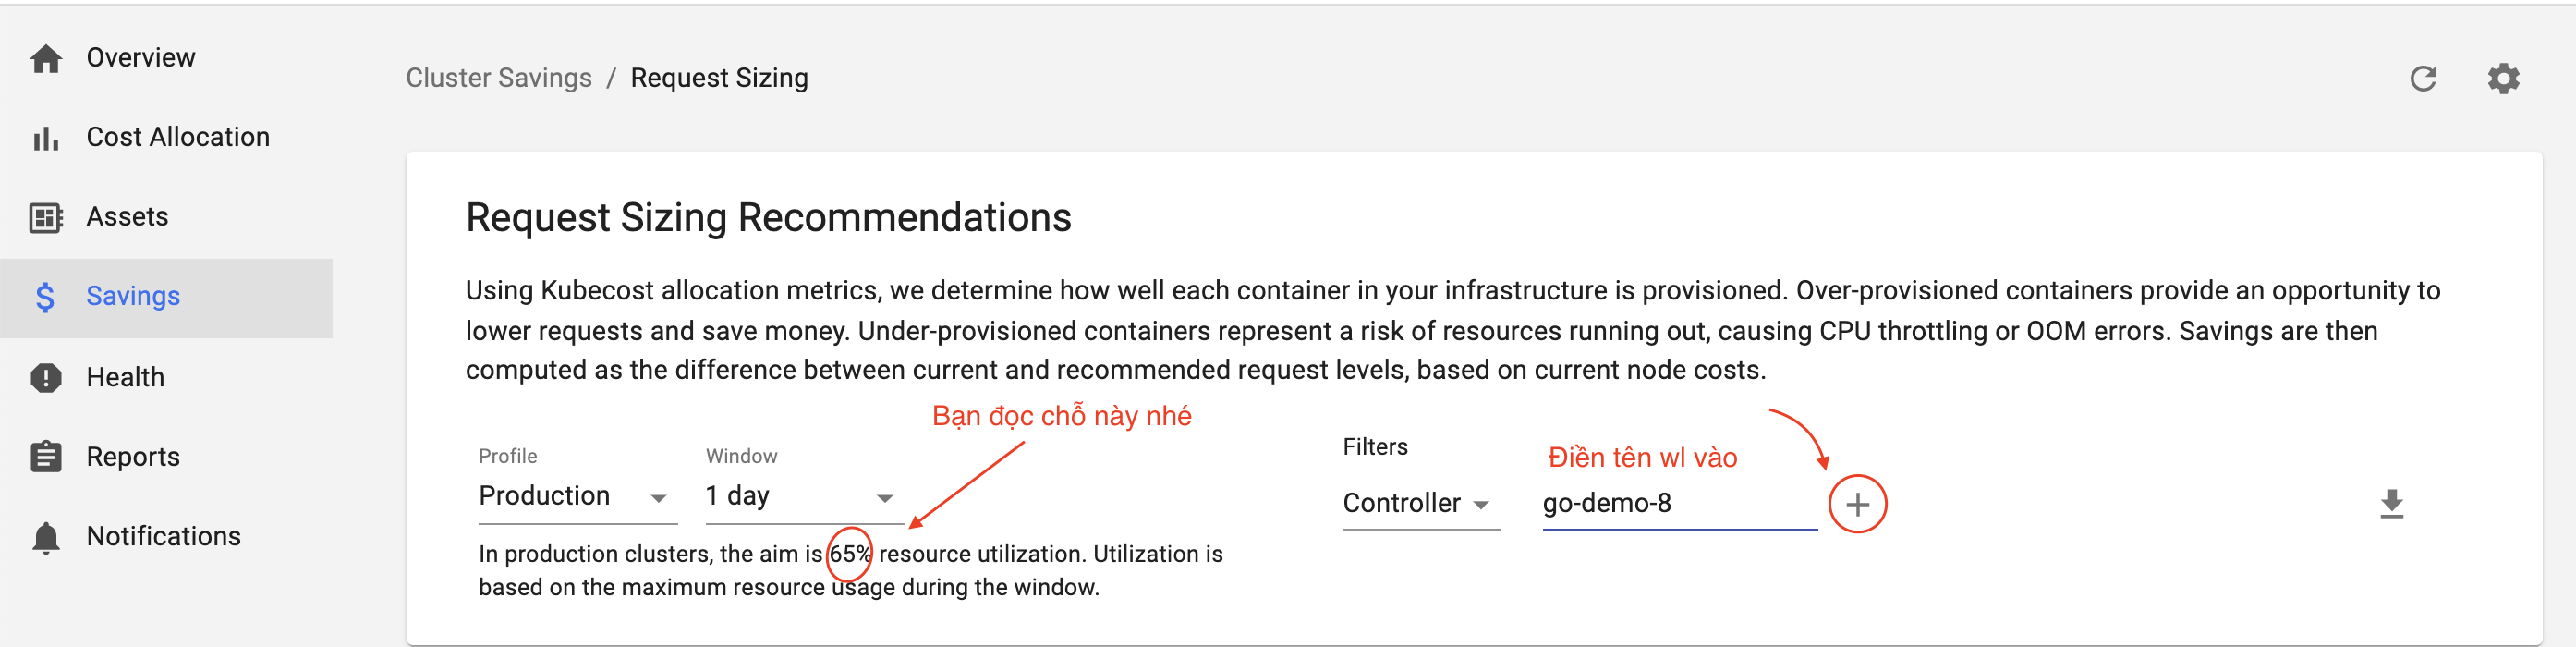Click the Health exclamation icon
Screen dimensions: 2576x647
[46, 377]
